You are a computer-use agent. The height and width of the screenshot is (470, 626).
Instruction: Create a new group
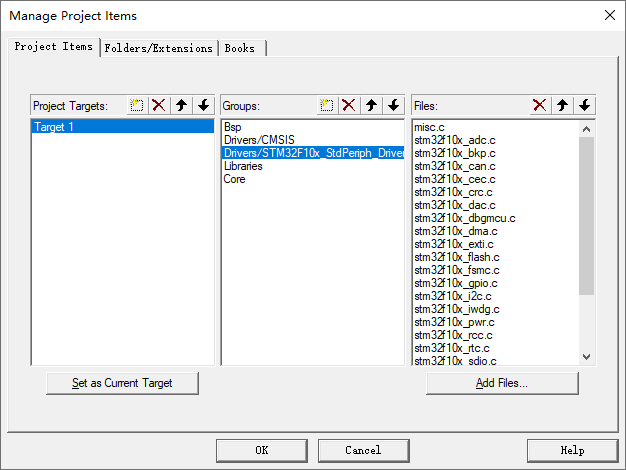pyautogui.click(x=327, y=105)
